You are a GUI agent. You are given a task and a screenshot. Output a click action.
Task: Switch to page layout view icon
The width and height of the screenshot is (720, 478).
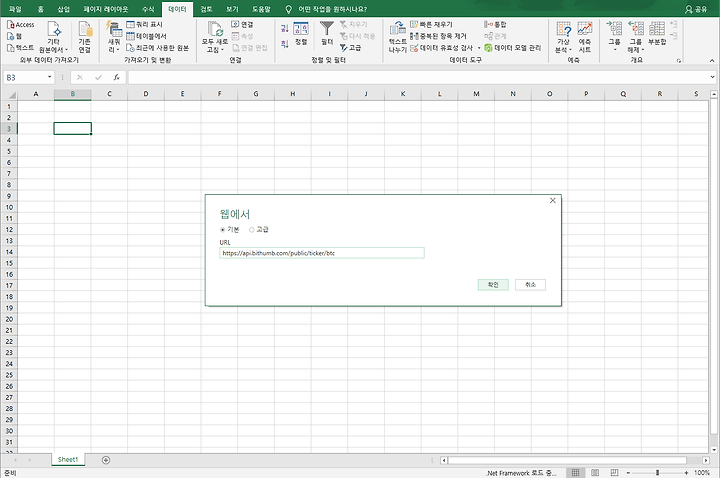[595, 472]
